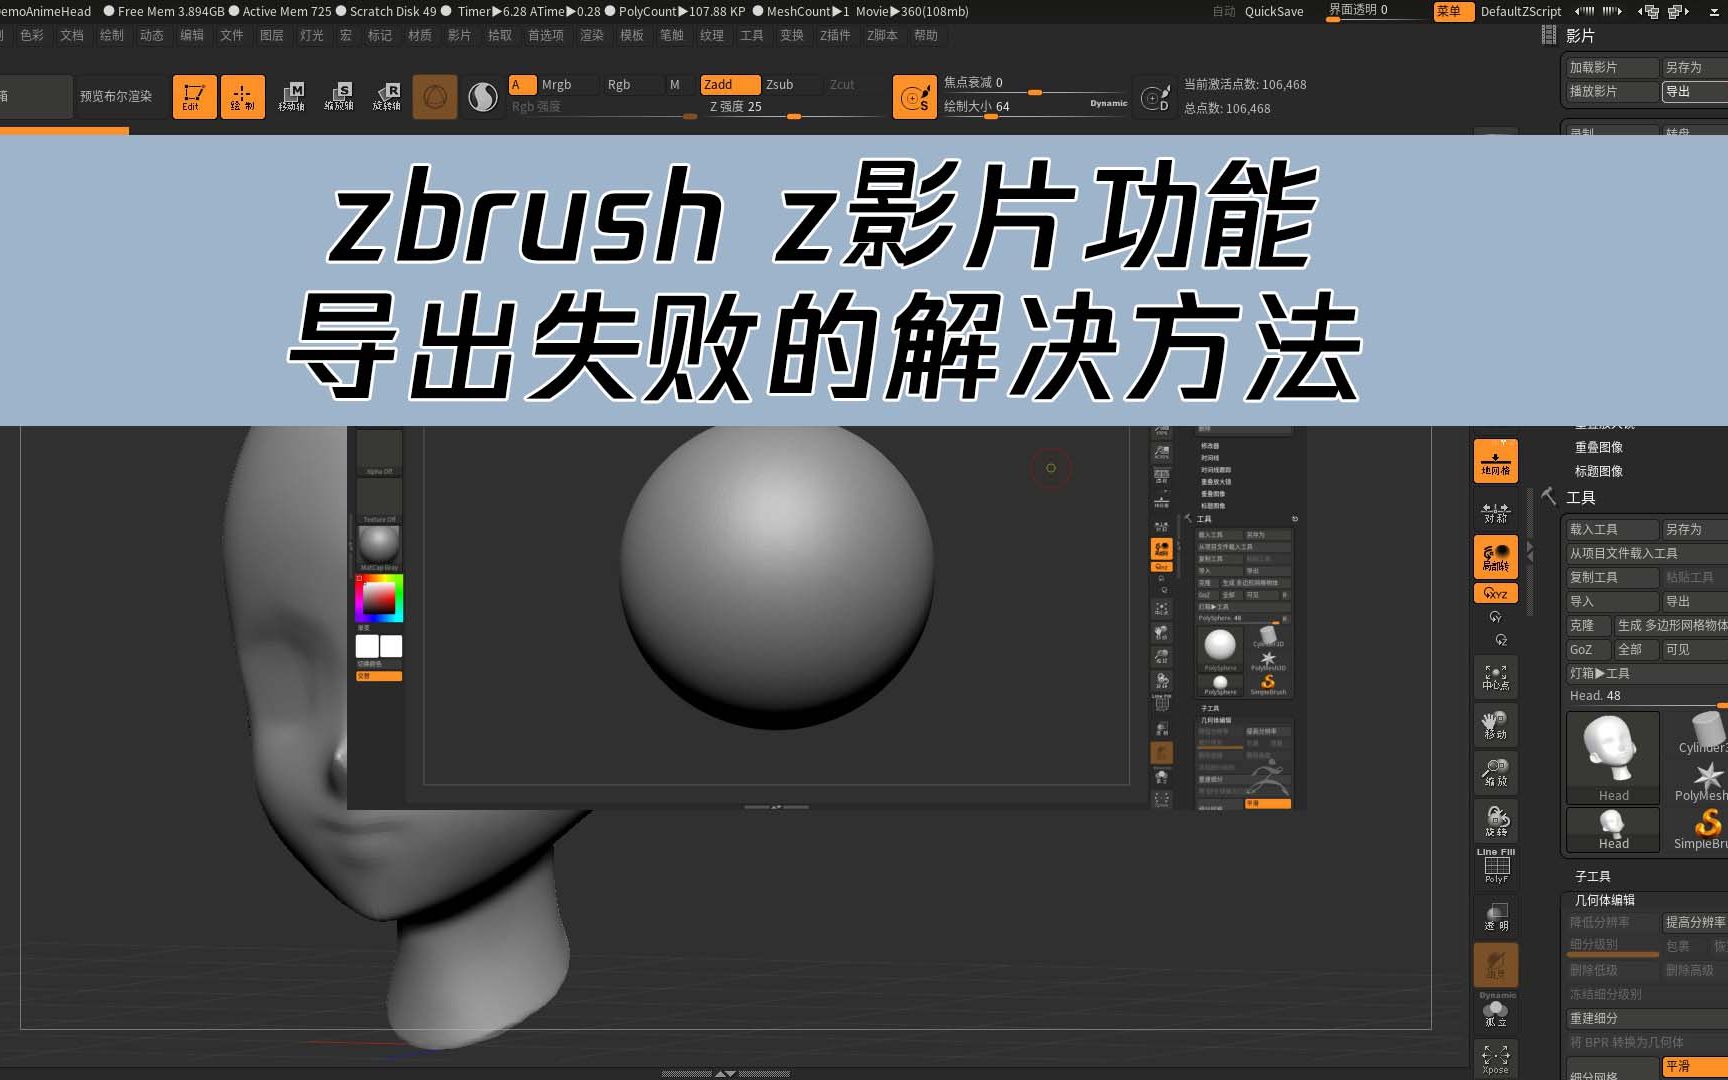The image size is (1728, 1080).
Task: Click the Frame center (中心点) icon
Action: [x=1496, y=678]
